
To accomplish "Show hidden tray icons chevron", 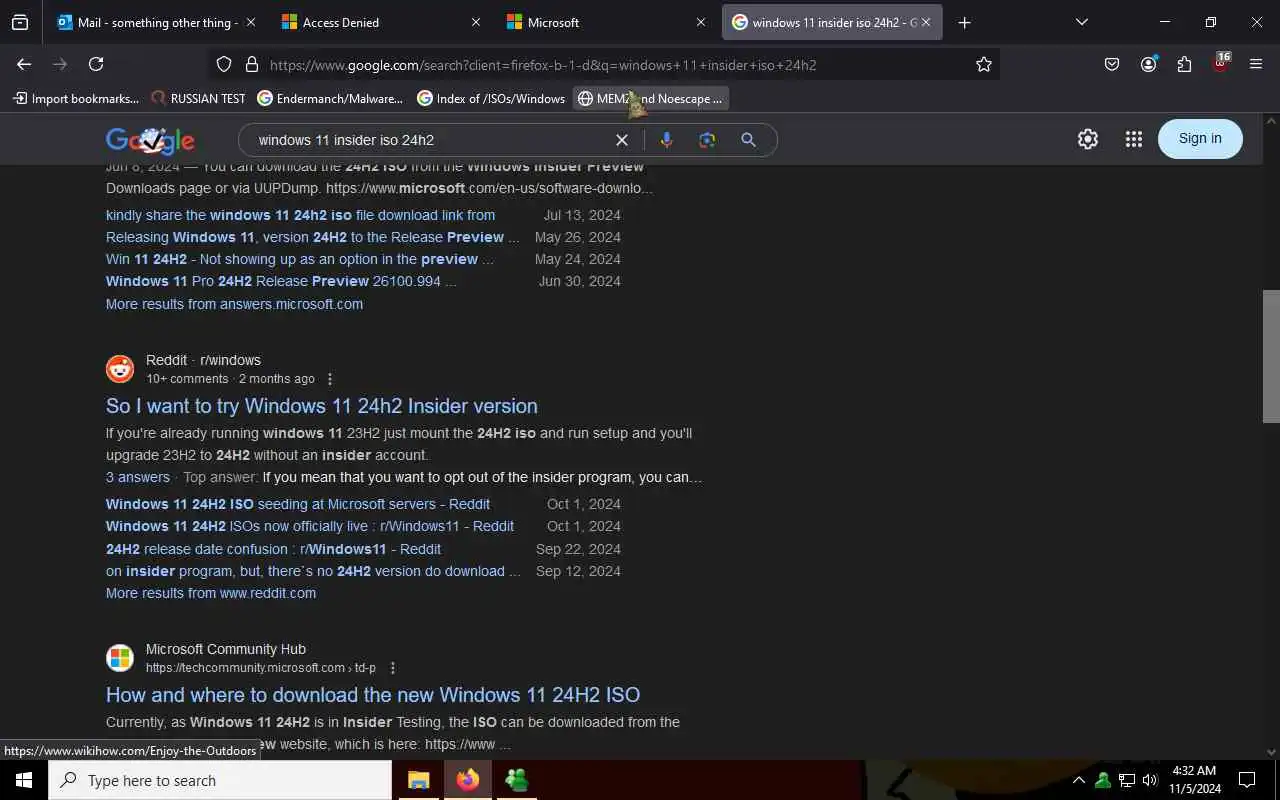I will 1078,780.
